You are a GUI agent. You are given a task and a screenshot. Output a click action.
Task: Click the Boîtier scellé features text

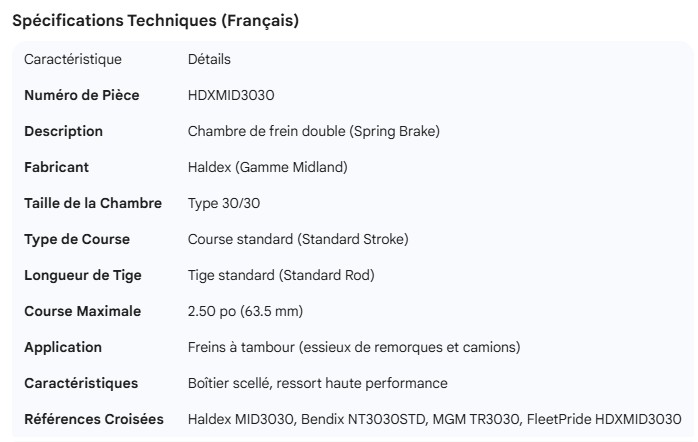[317, 383]
